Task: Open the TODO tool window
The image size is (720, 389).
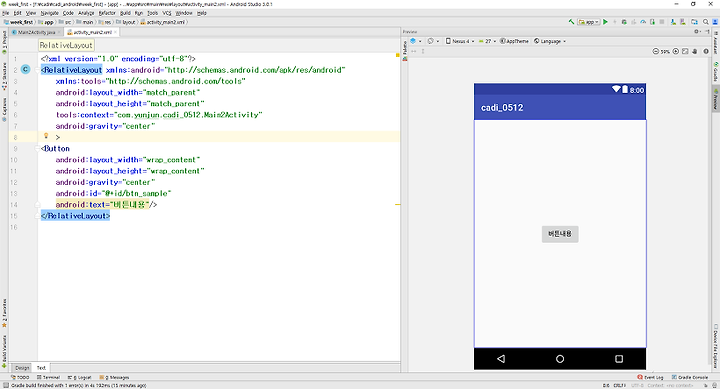Action: (x=20, y=378)
